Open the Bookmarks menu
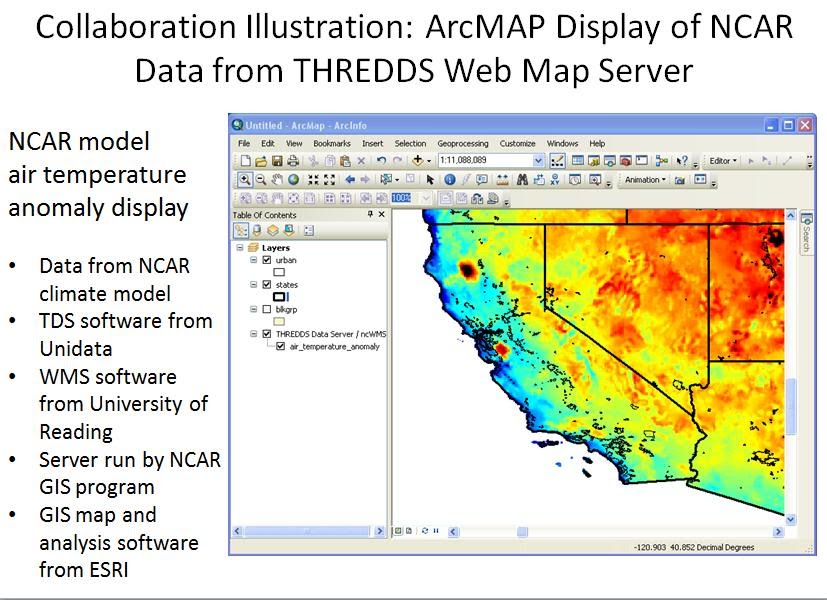This screenshot has height=600, width=827. (332, 143)
